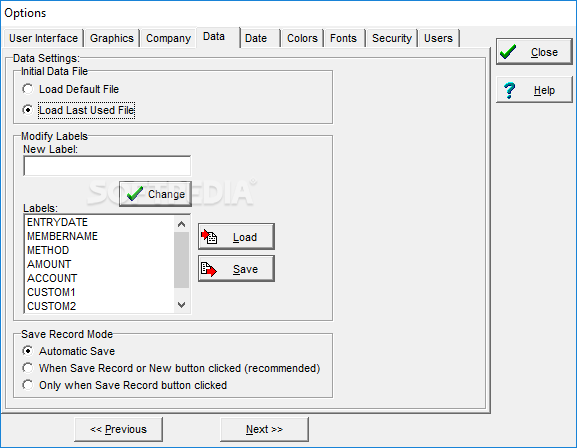Select MEMBERNAME in the labels list
The height and width of the screenshot is (448, 577).
click(99, 236)
